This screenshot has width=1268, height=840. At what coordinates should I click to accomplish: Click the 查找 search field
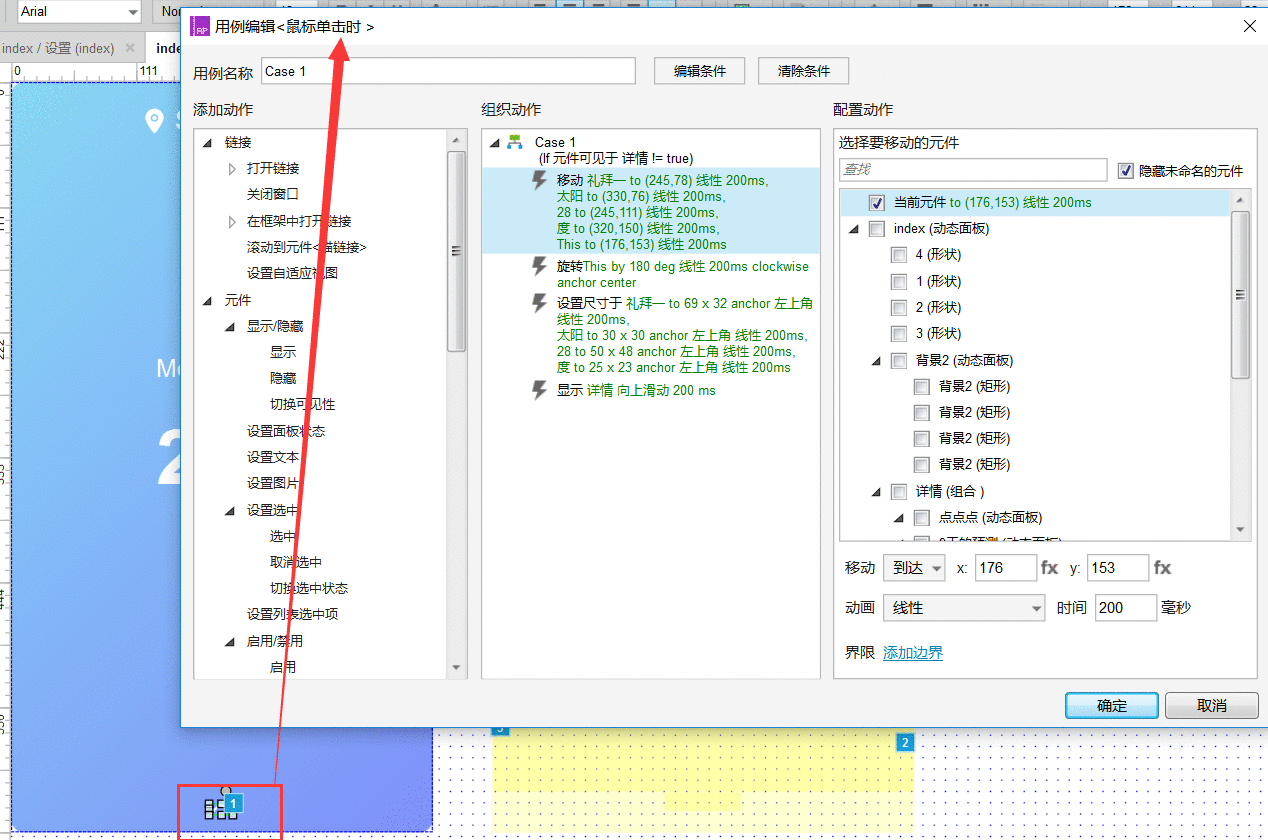[x=973, y=171]
